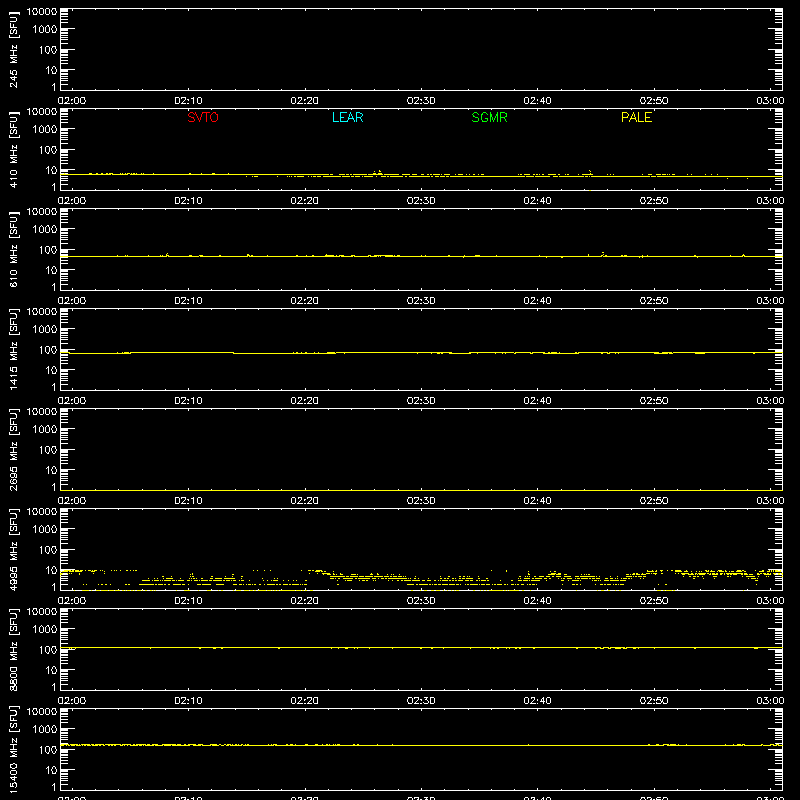Image resolution: width=800 pixels, height=800 pixels.
Task: Click the yellow flux trace in the 15400 MHz panel
Action: tap(421, 745)
